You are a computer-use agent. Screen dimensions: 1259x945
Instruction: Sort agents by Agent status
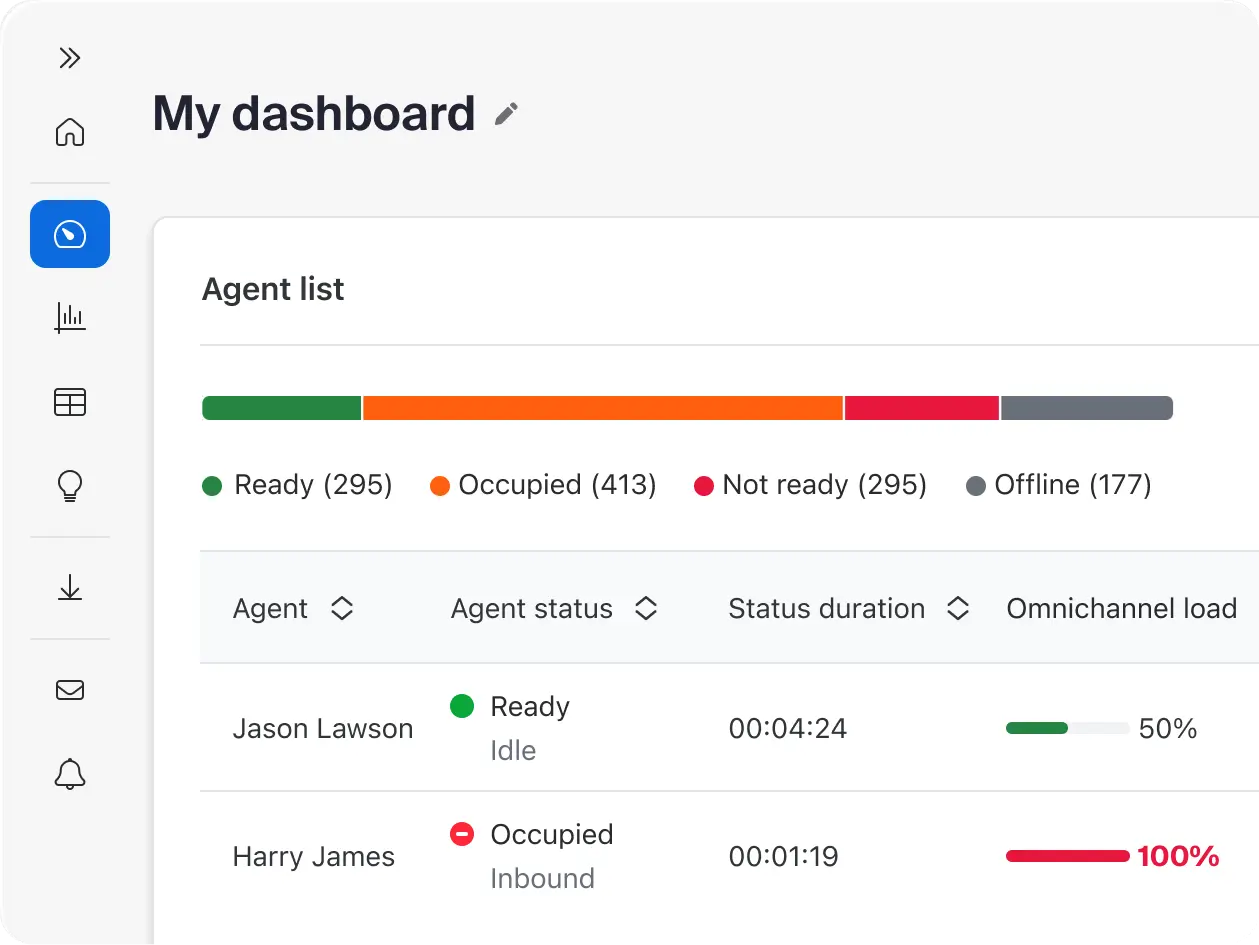pos(647,608)
